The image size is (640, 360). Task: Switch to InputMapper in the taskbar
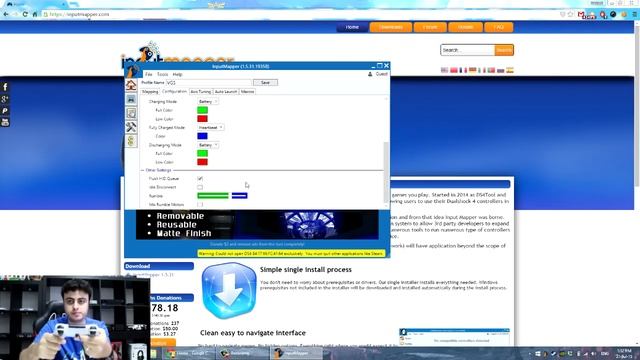[x=296, y=353]
